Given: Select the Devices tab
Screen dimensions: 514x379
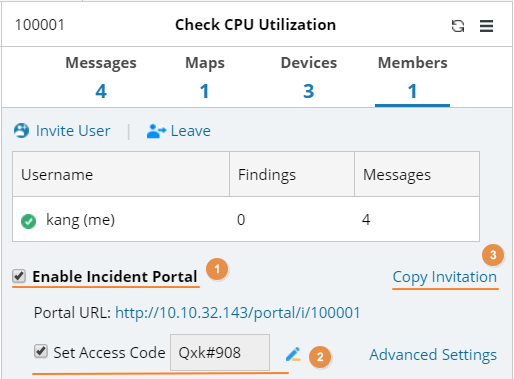Looking at the screenshot, I should coord(309,77).
